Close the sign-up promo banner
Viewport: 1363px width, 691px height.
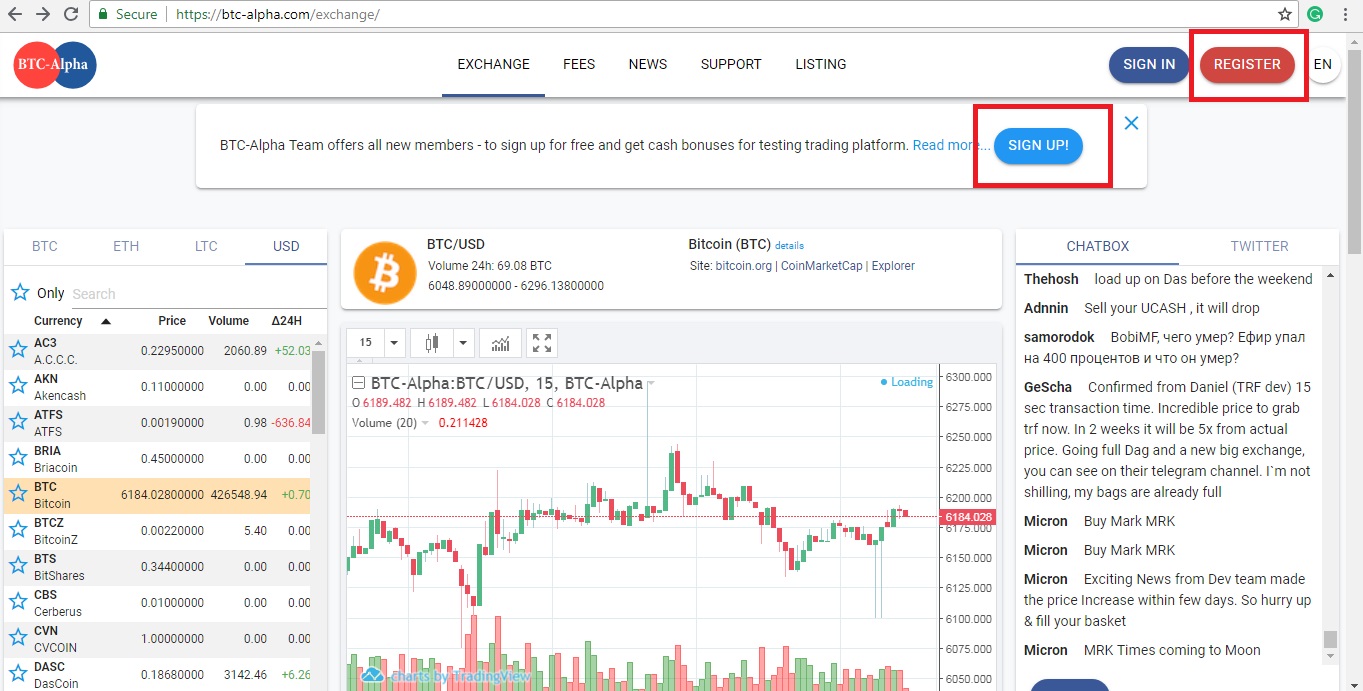click(1131, 123)
